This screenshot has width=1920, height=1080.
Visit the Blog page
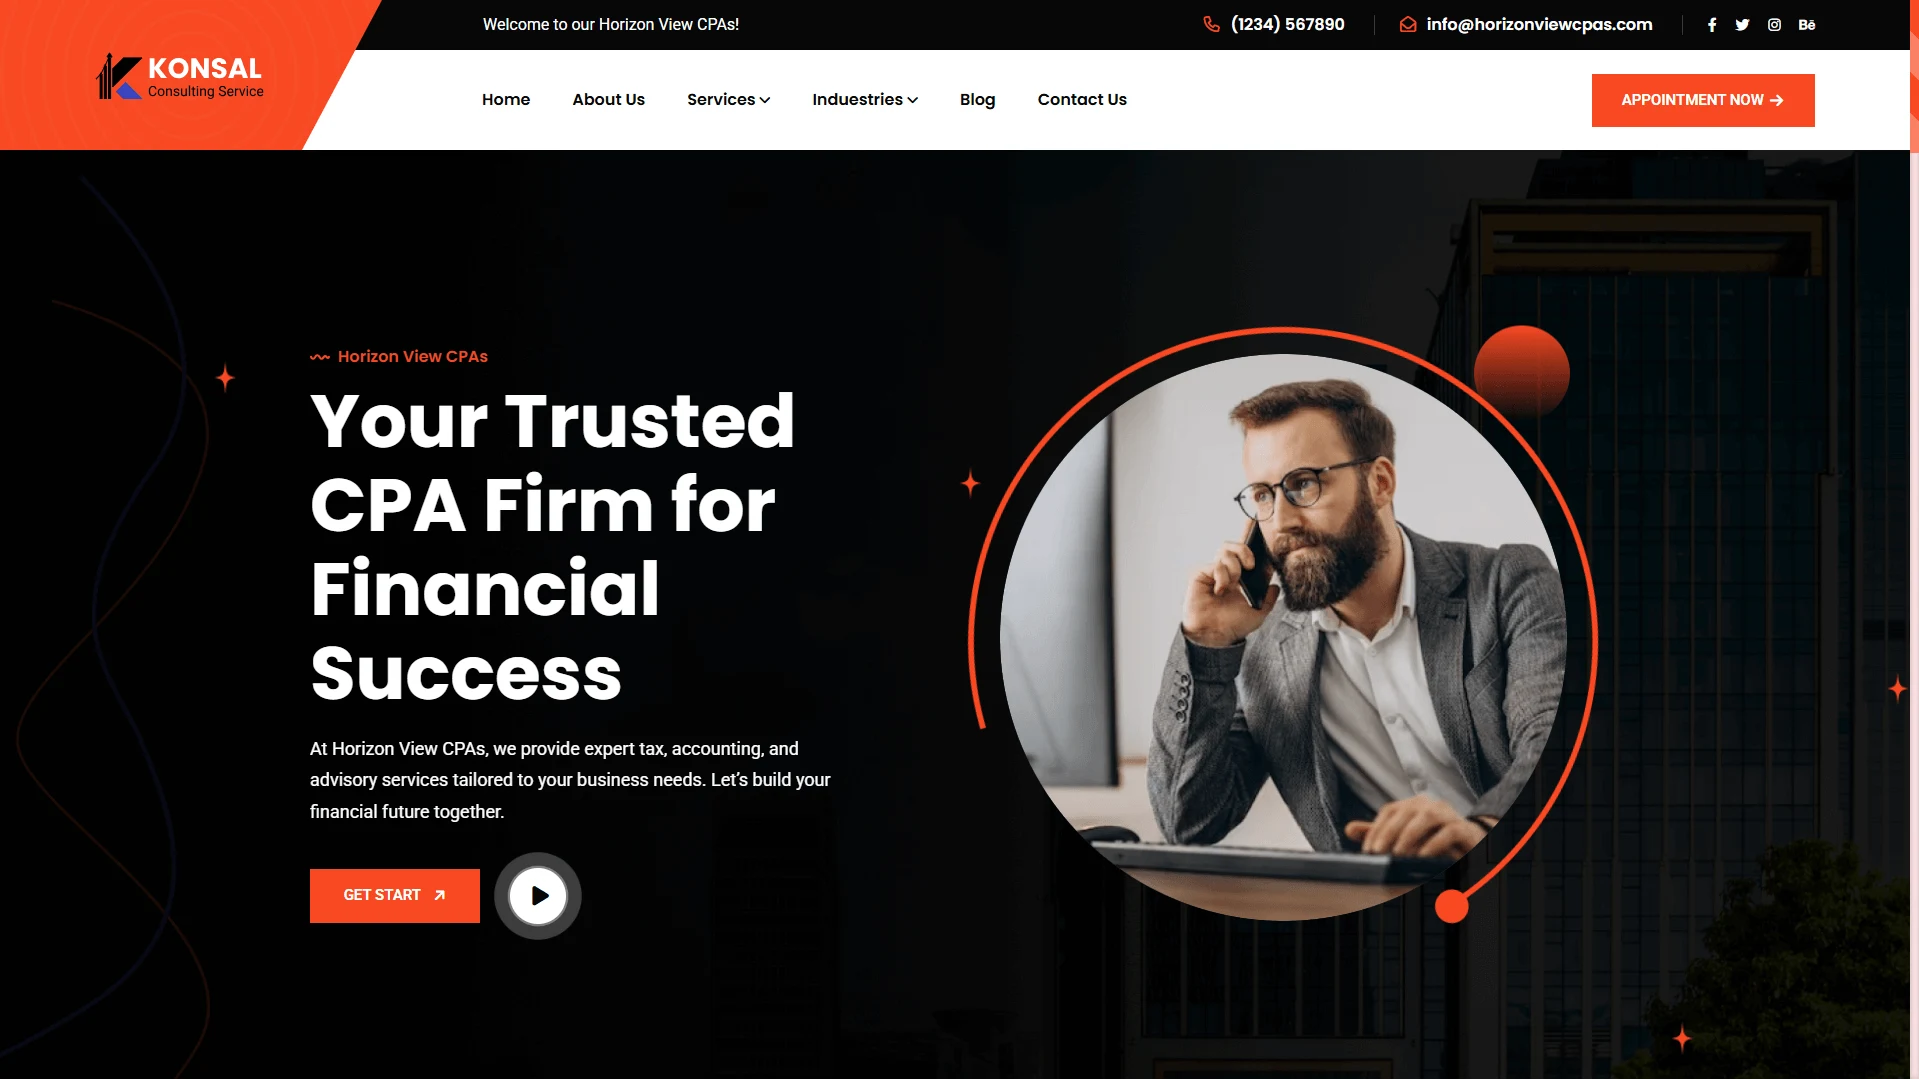tap(977, 99)
